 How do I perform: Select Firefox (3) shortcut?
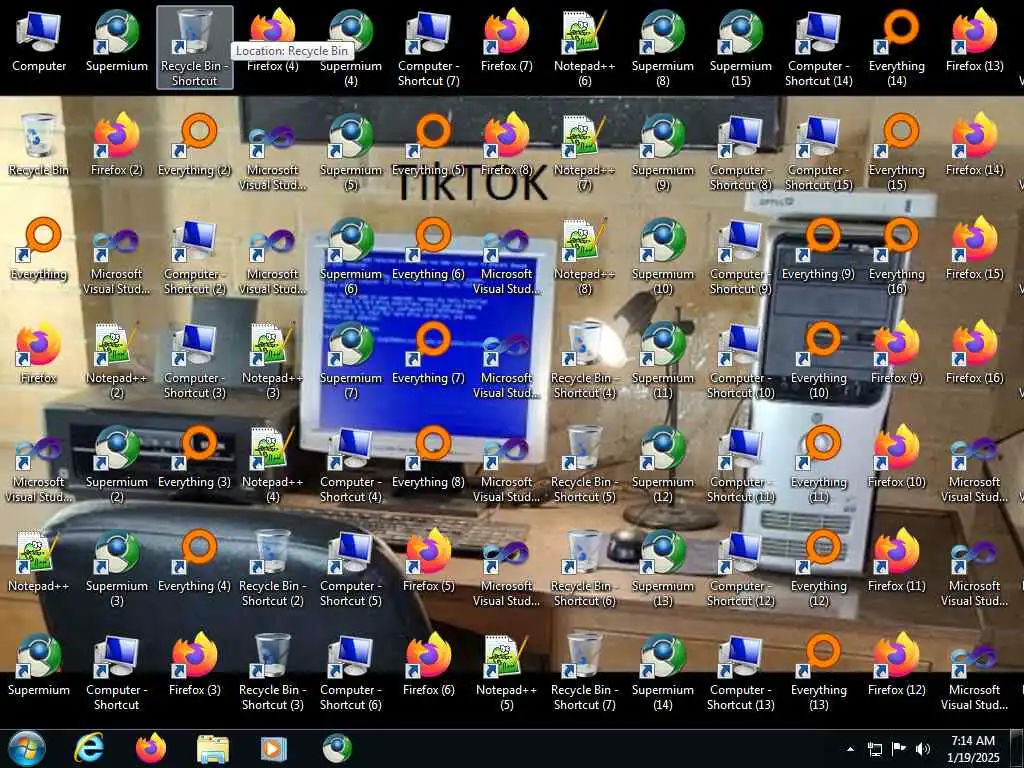click(x=195, y=664)
